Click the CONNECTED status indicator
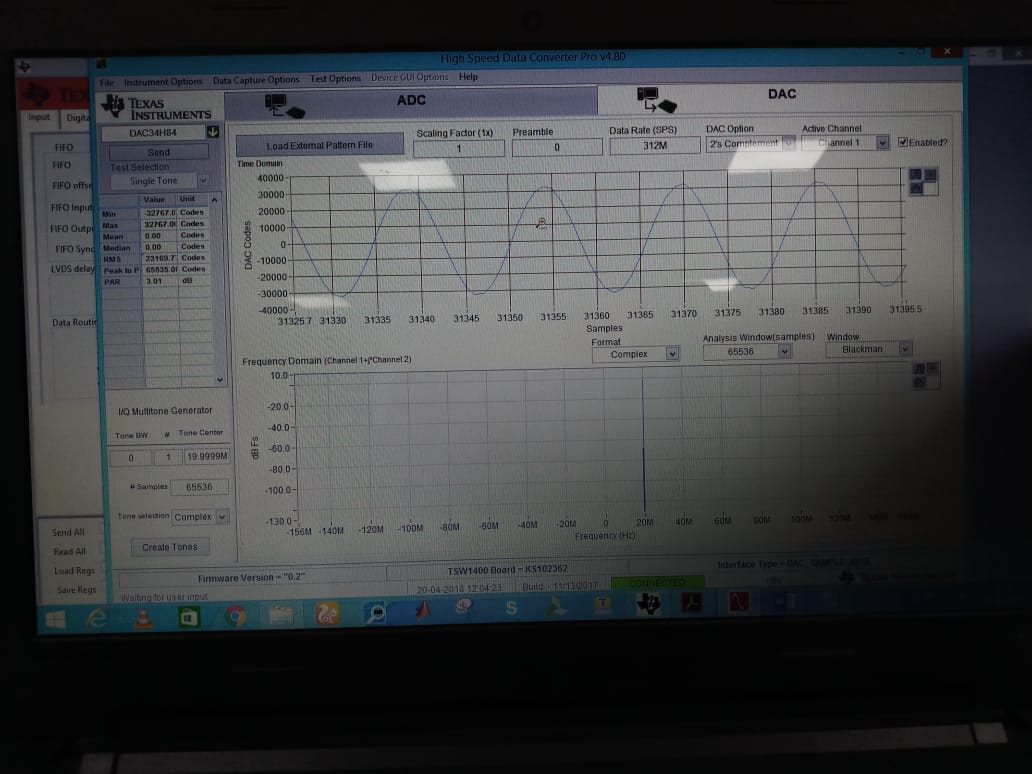1032x774 pixels. point(658,582)
